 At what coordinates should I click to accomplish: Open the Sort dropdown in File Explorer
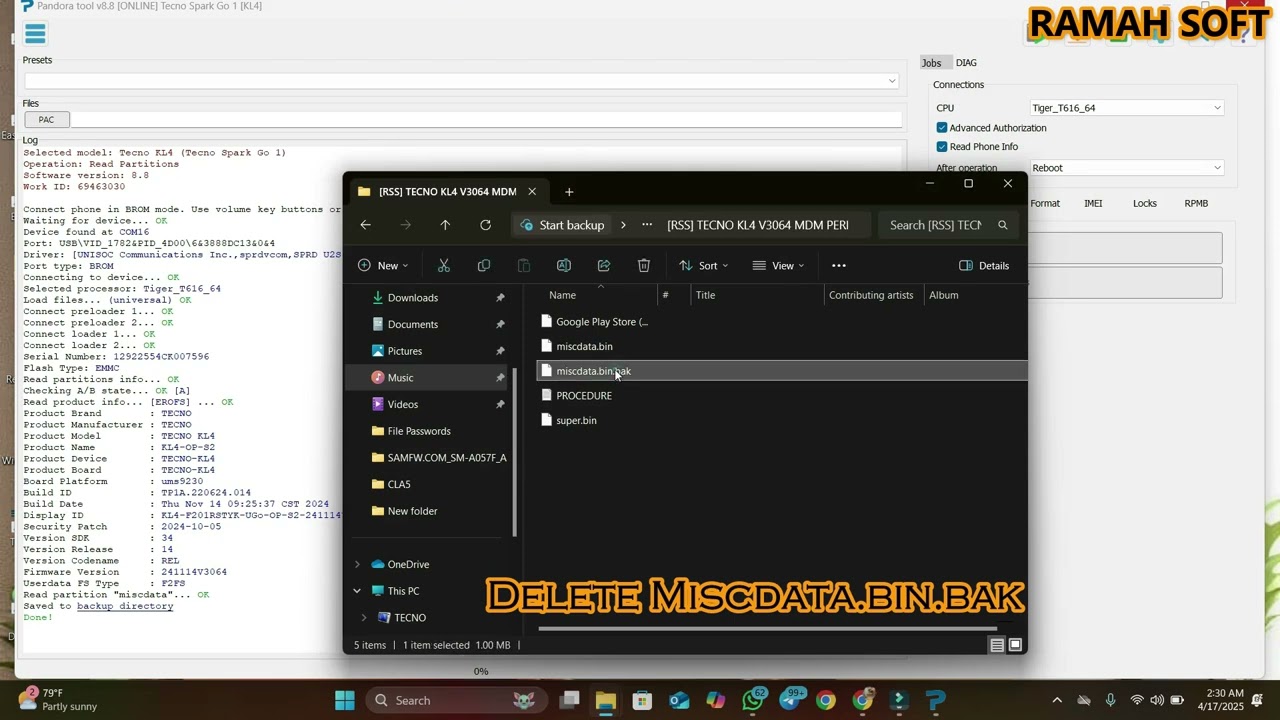click(x=704, y=266)
